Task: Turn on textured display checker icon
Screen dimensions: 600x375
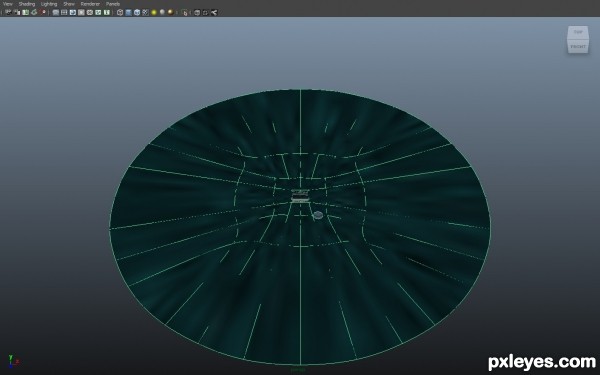Action: 145,12
